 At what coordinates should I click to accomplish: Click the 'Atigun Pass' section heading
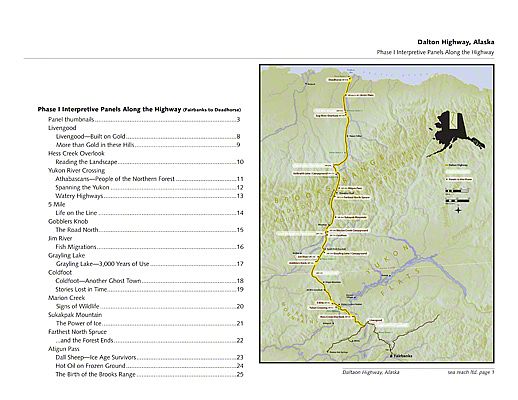(x=64, y=349)
